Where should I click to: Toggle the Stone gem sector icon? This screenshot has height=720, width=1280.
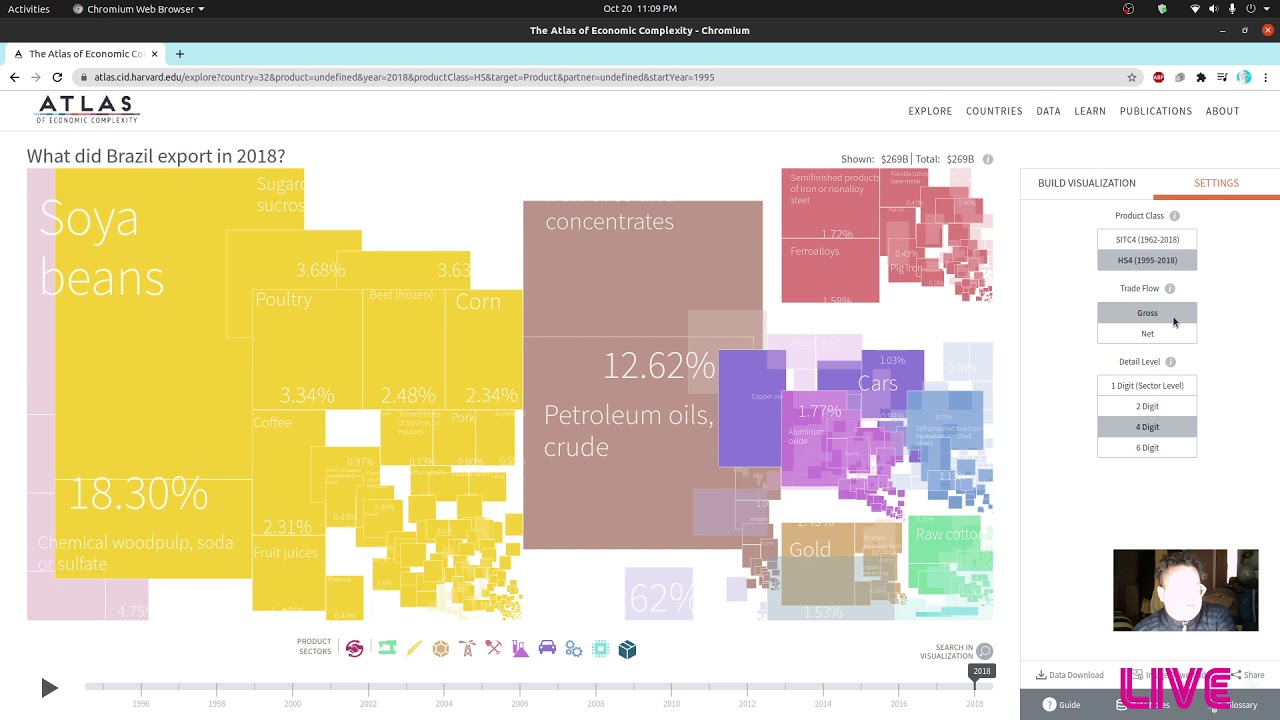point(441,649)
